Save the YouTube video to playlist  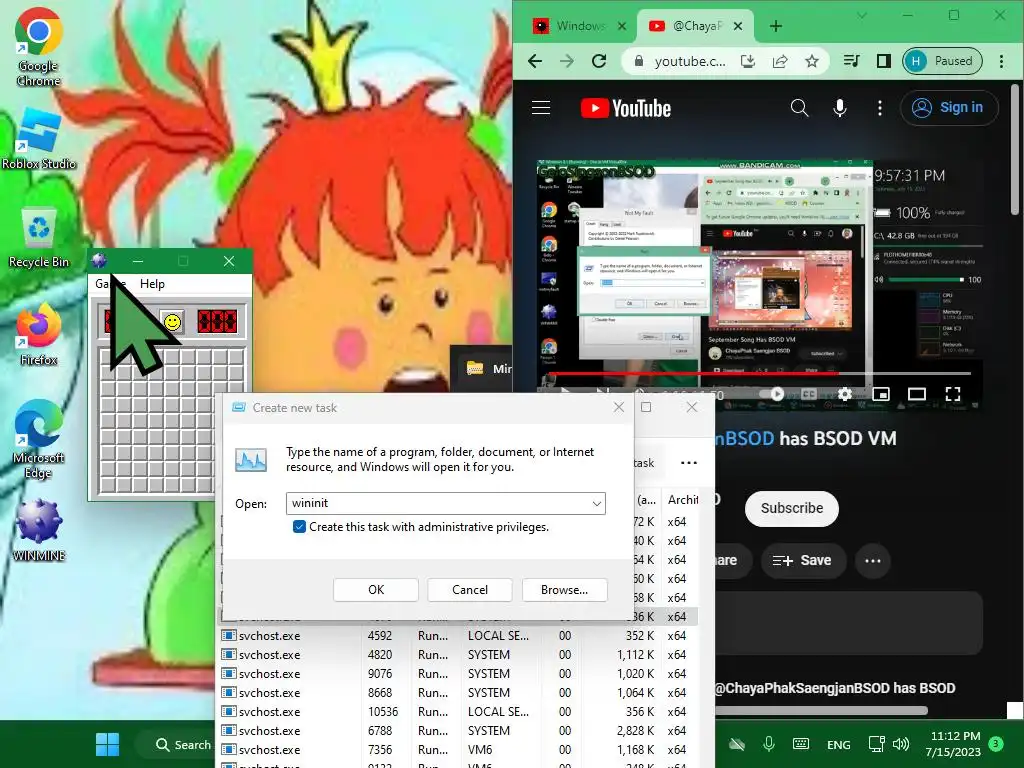pyautogui.click(x=804, y=560)
